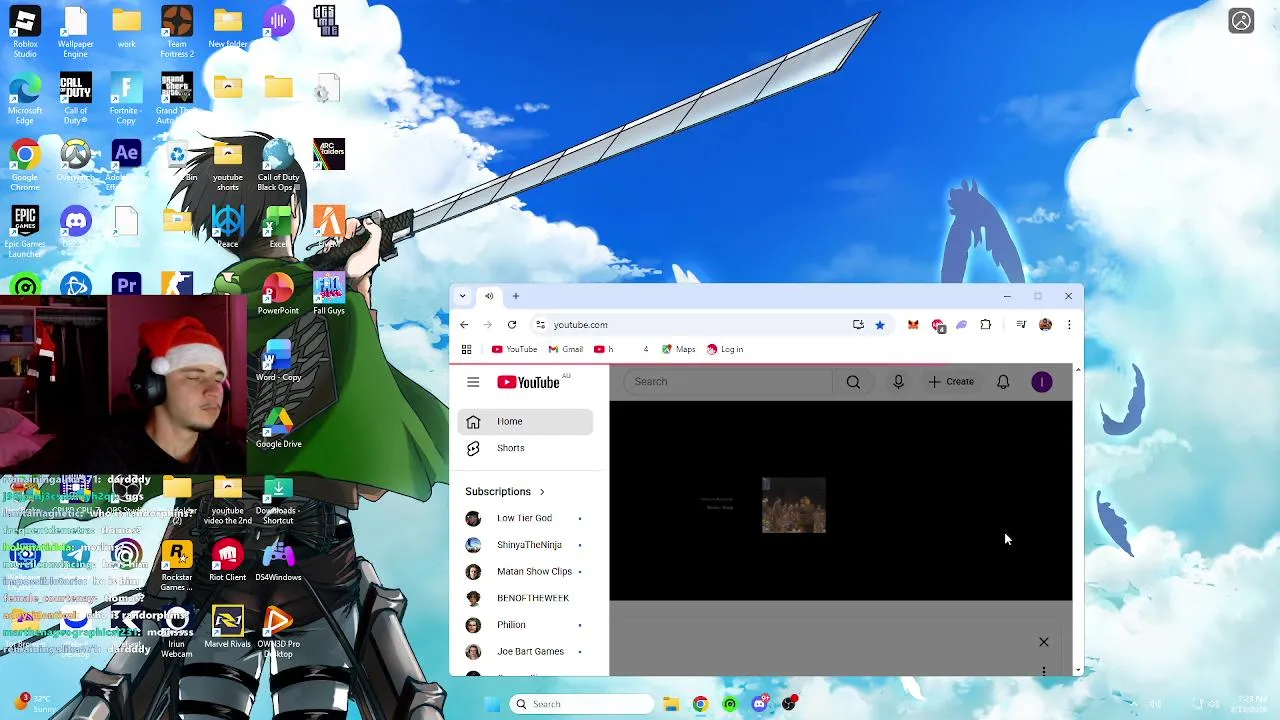The image size is (1280, 720).
Task: Open ShinyaTheNinja subscription channel
Action: (x=525, y=545)
